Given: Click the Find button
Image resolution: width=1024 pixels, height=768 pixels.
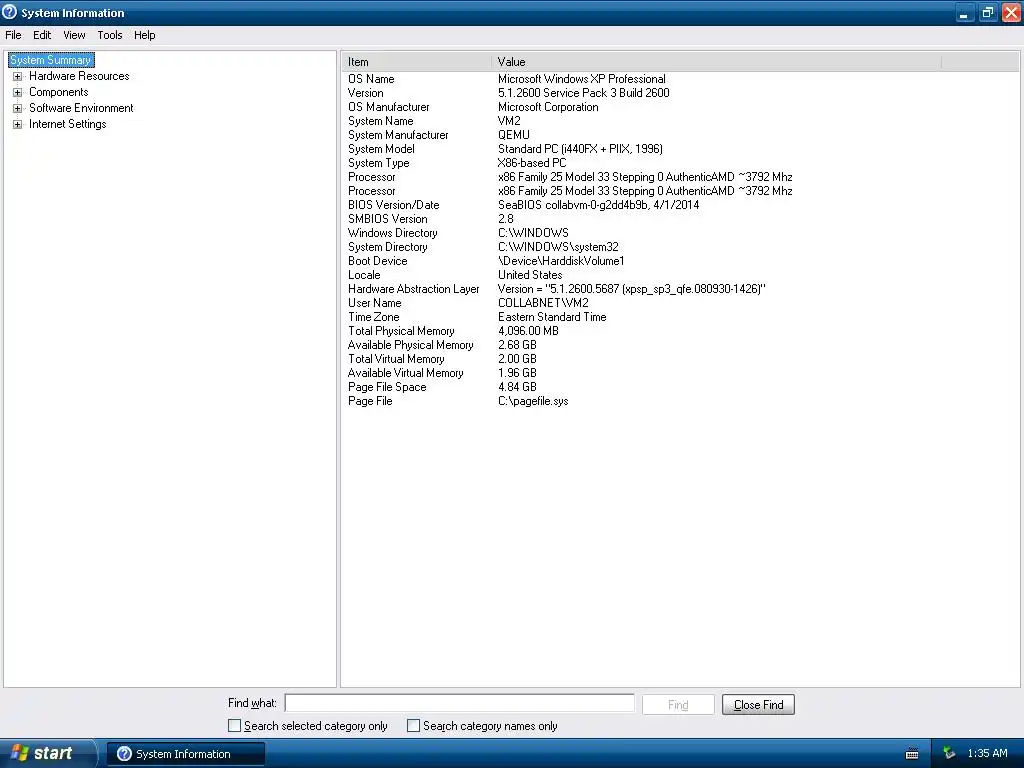Looking at the screenshot, I should click(x=678, y=705).
